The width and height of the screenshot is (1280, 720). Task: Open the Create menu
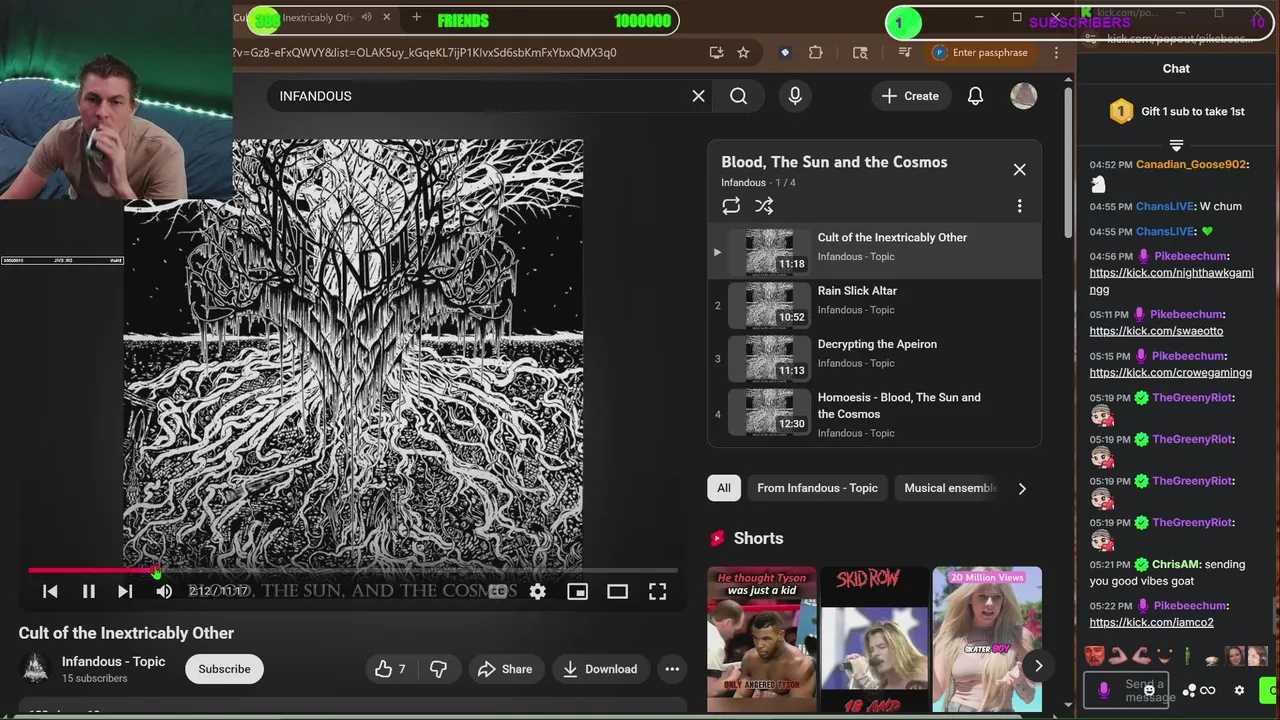910,96
